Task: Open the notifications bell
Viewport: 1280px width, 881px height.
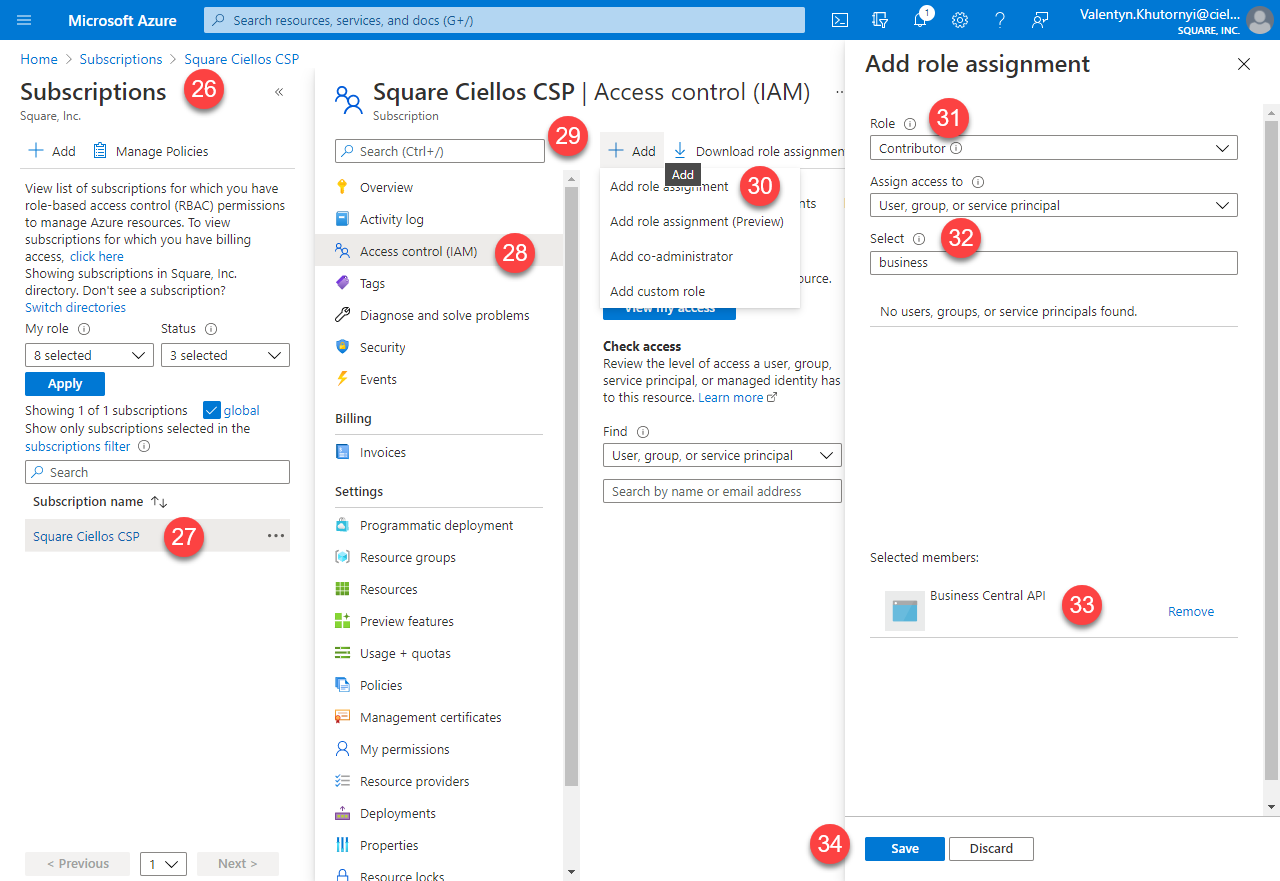Action: coord(920,20)
